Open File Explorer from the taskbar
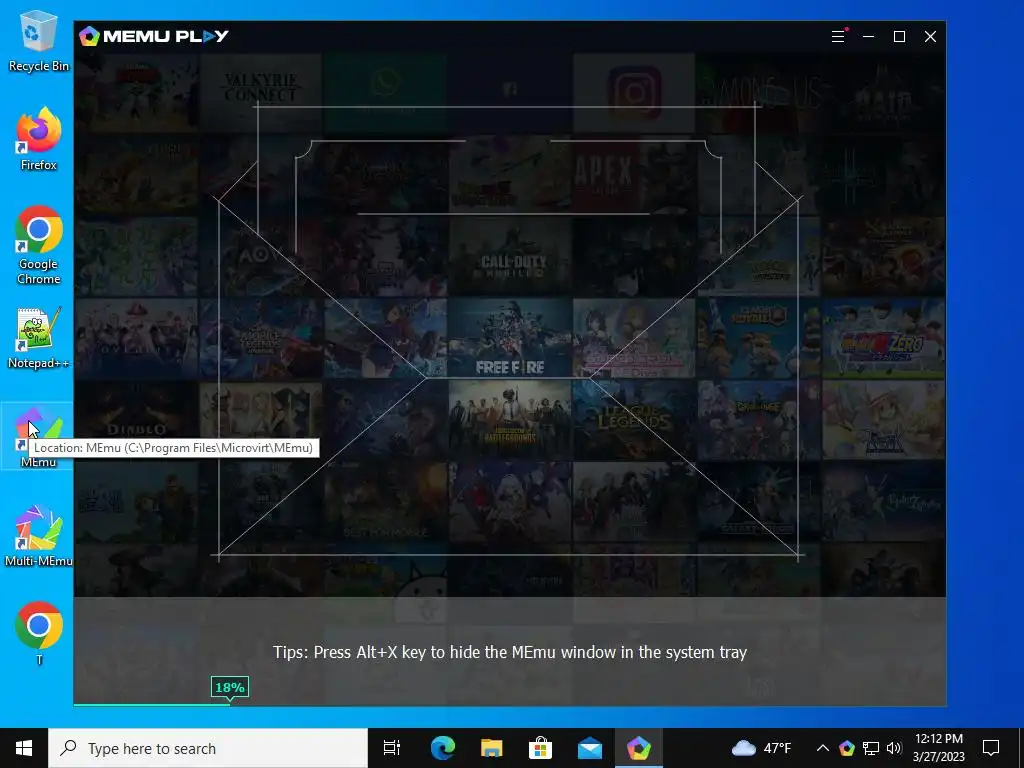Viewport: 1024px width, 768px height. [491, 748]
